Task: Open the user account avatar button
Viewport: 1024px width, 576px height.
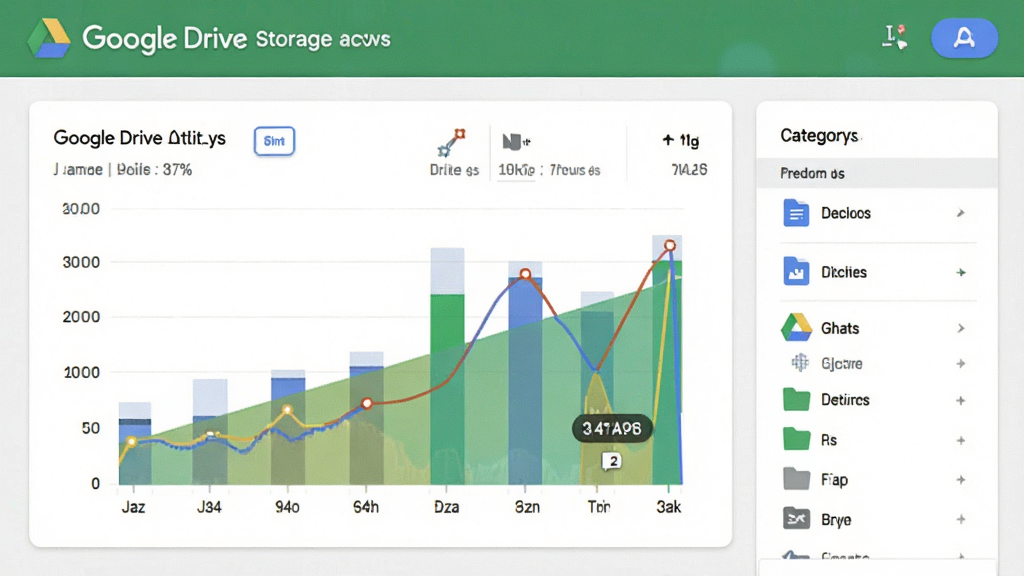Action: point(964,38)
